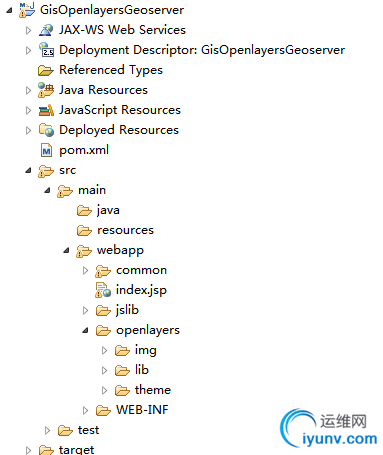Expand the Deployed Resources node
Screen dimensions: 383x455
click(x=29, y=130)
